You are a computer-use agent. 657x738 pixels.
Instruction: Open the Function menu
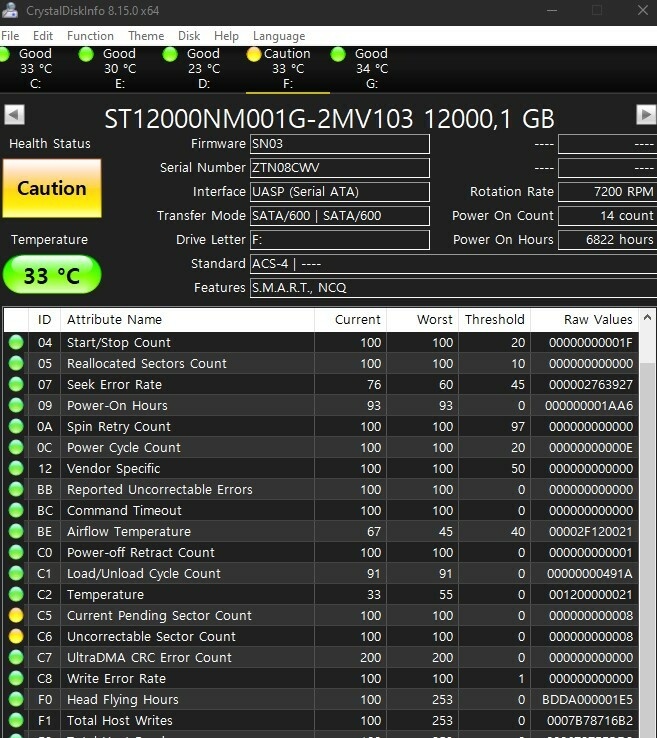click(x=90, y=36)
